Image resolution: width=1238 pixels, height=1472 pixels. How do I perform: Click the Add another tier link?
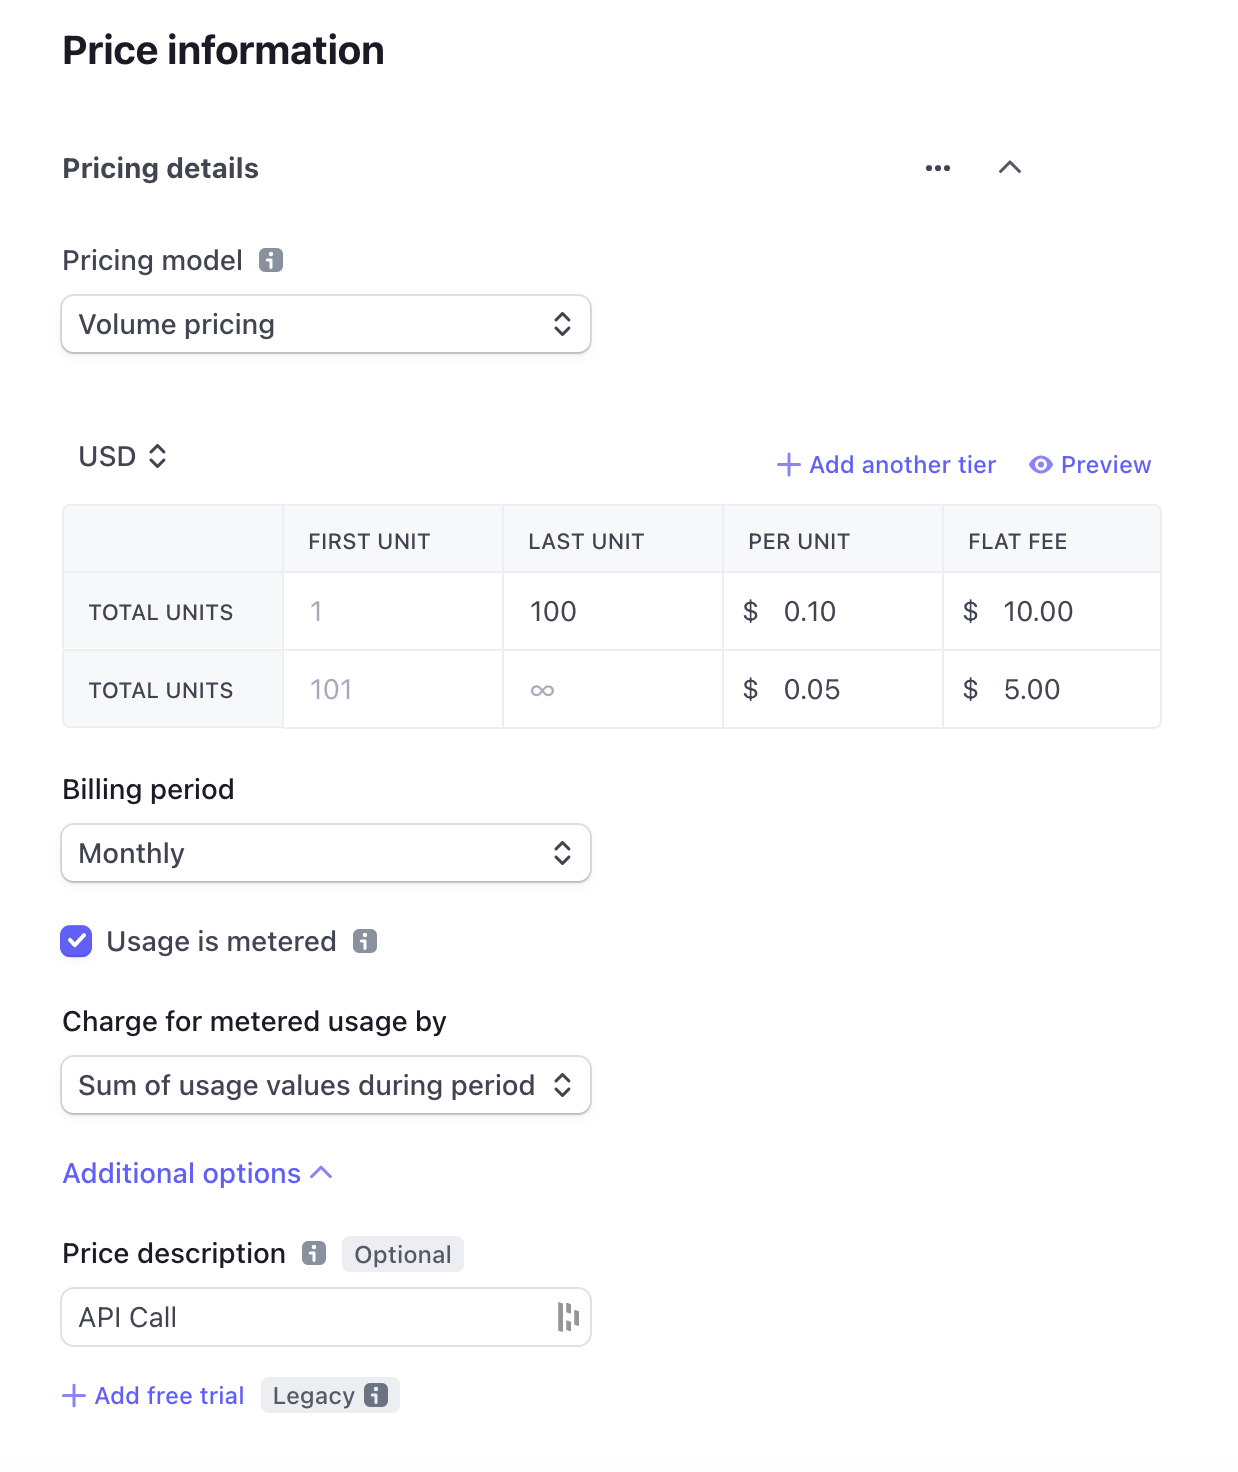901,464
